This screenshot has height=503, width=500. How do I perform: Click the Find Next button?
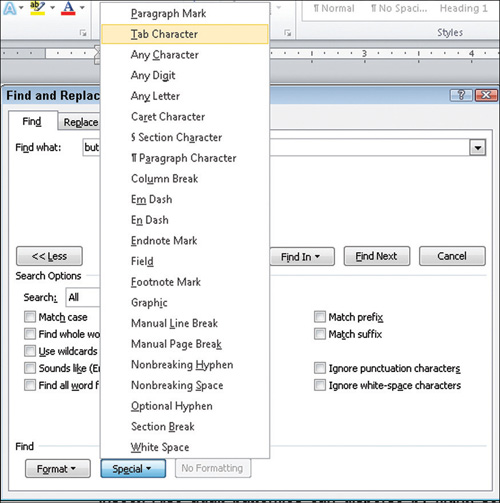(x=377, y=256)
